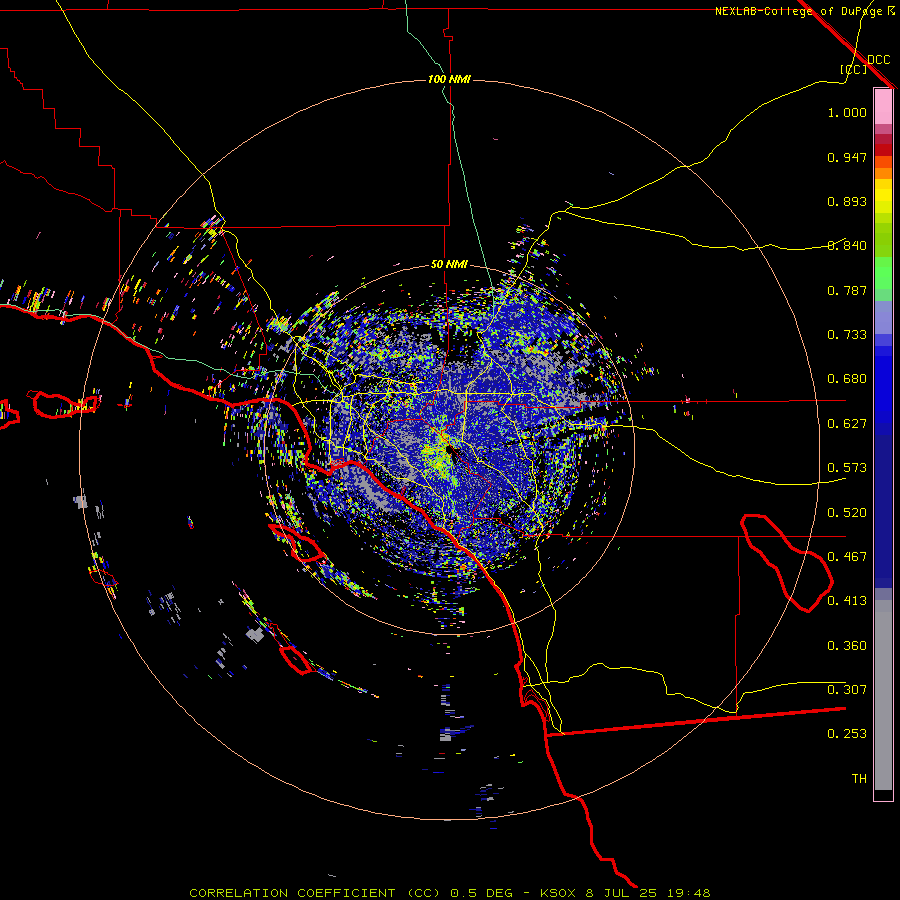Image resolution: width=900 pixels, height=900 pixels.
Task: Select the 0.787 scale value
Action: (x=847, y=290)
